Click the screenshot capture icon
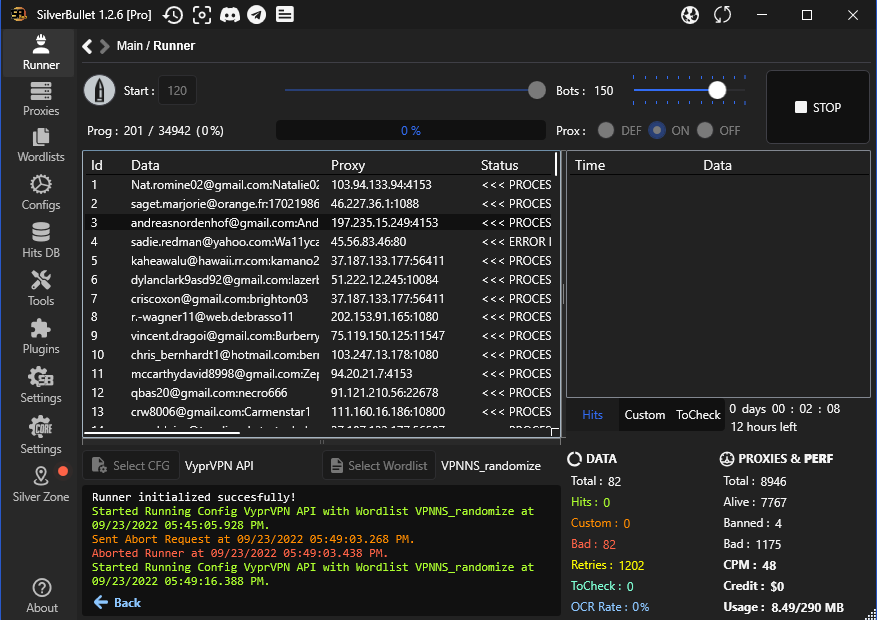 click(202, 15)
